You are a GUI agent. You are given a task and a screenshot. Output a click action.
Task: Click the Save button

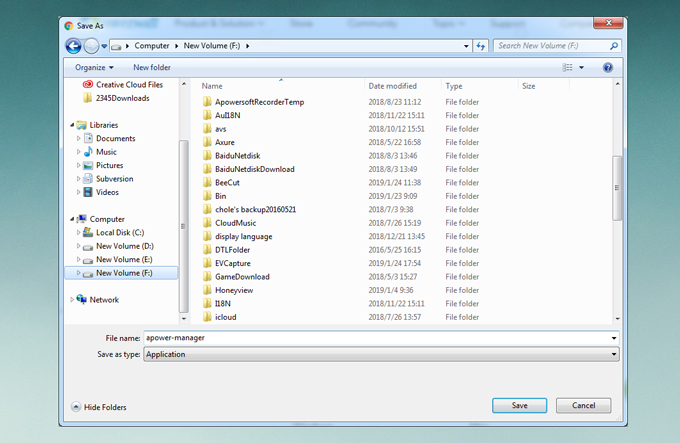point(520,405)
